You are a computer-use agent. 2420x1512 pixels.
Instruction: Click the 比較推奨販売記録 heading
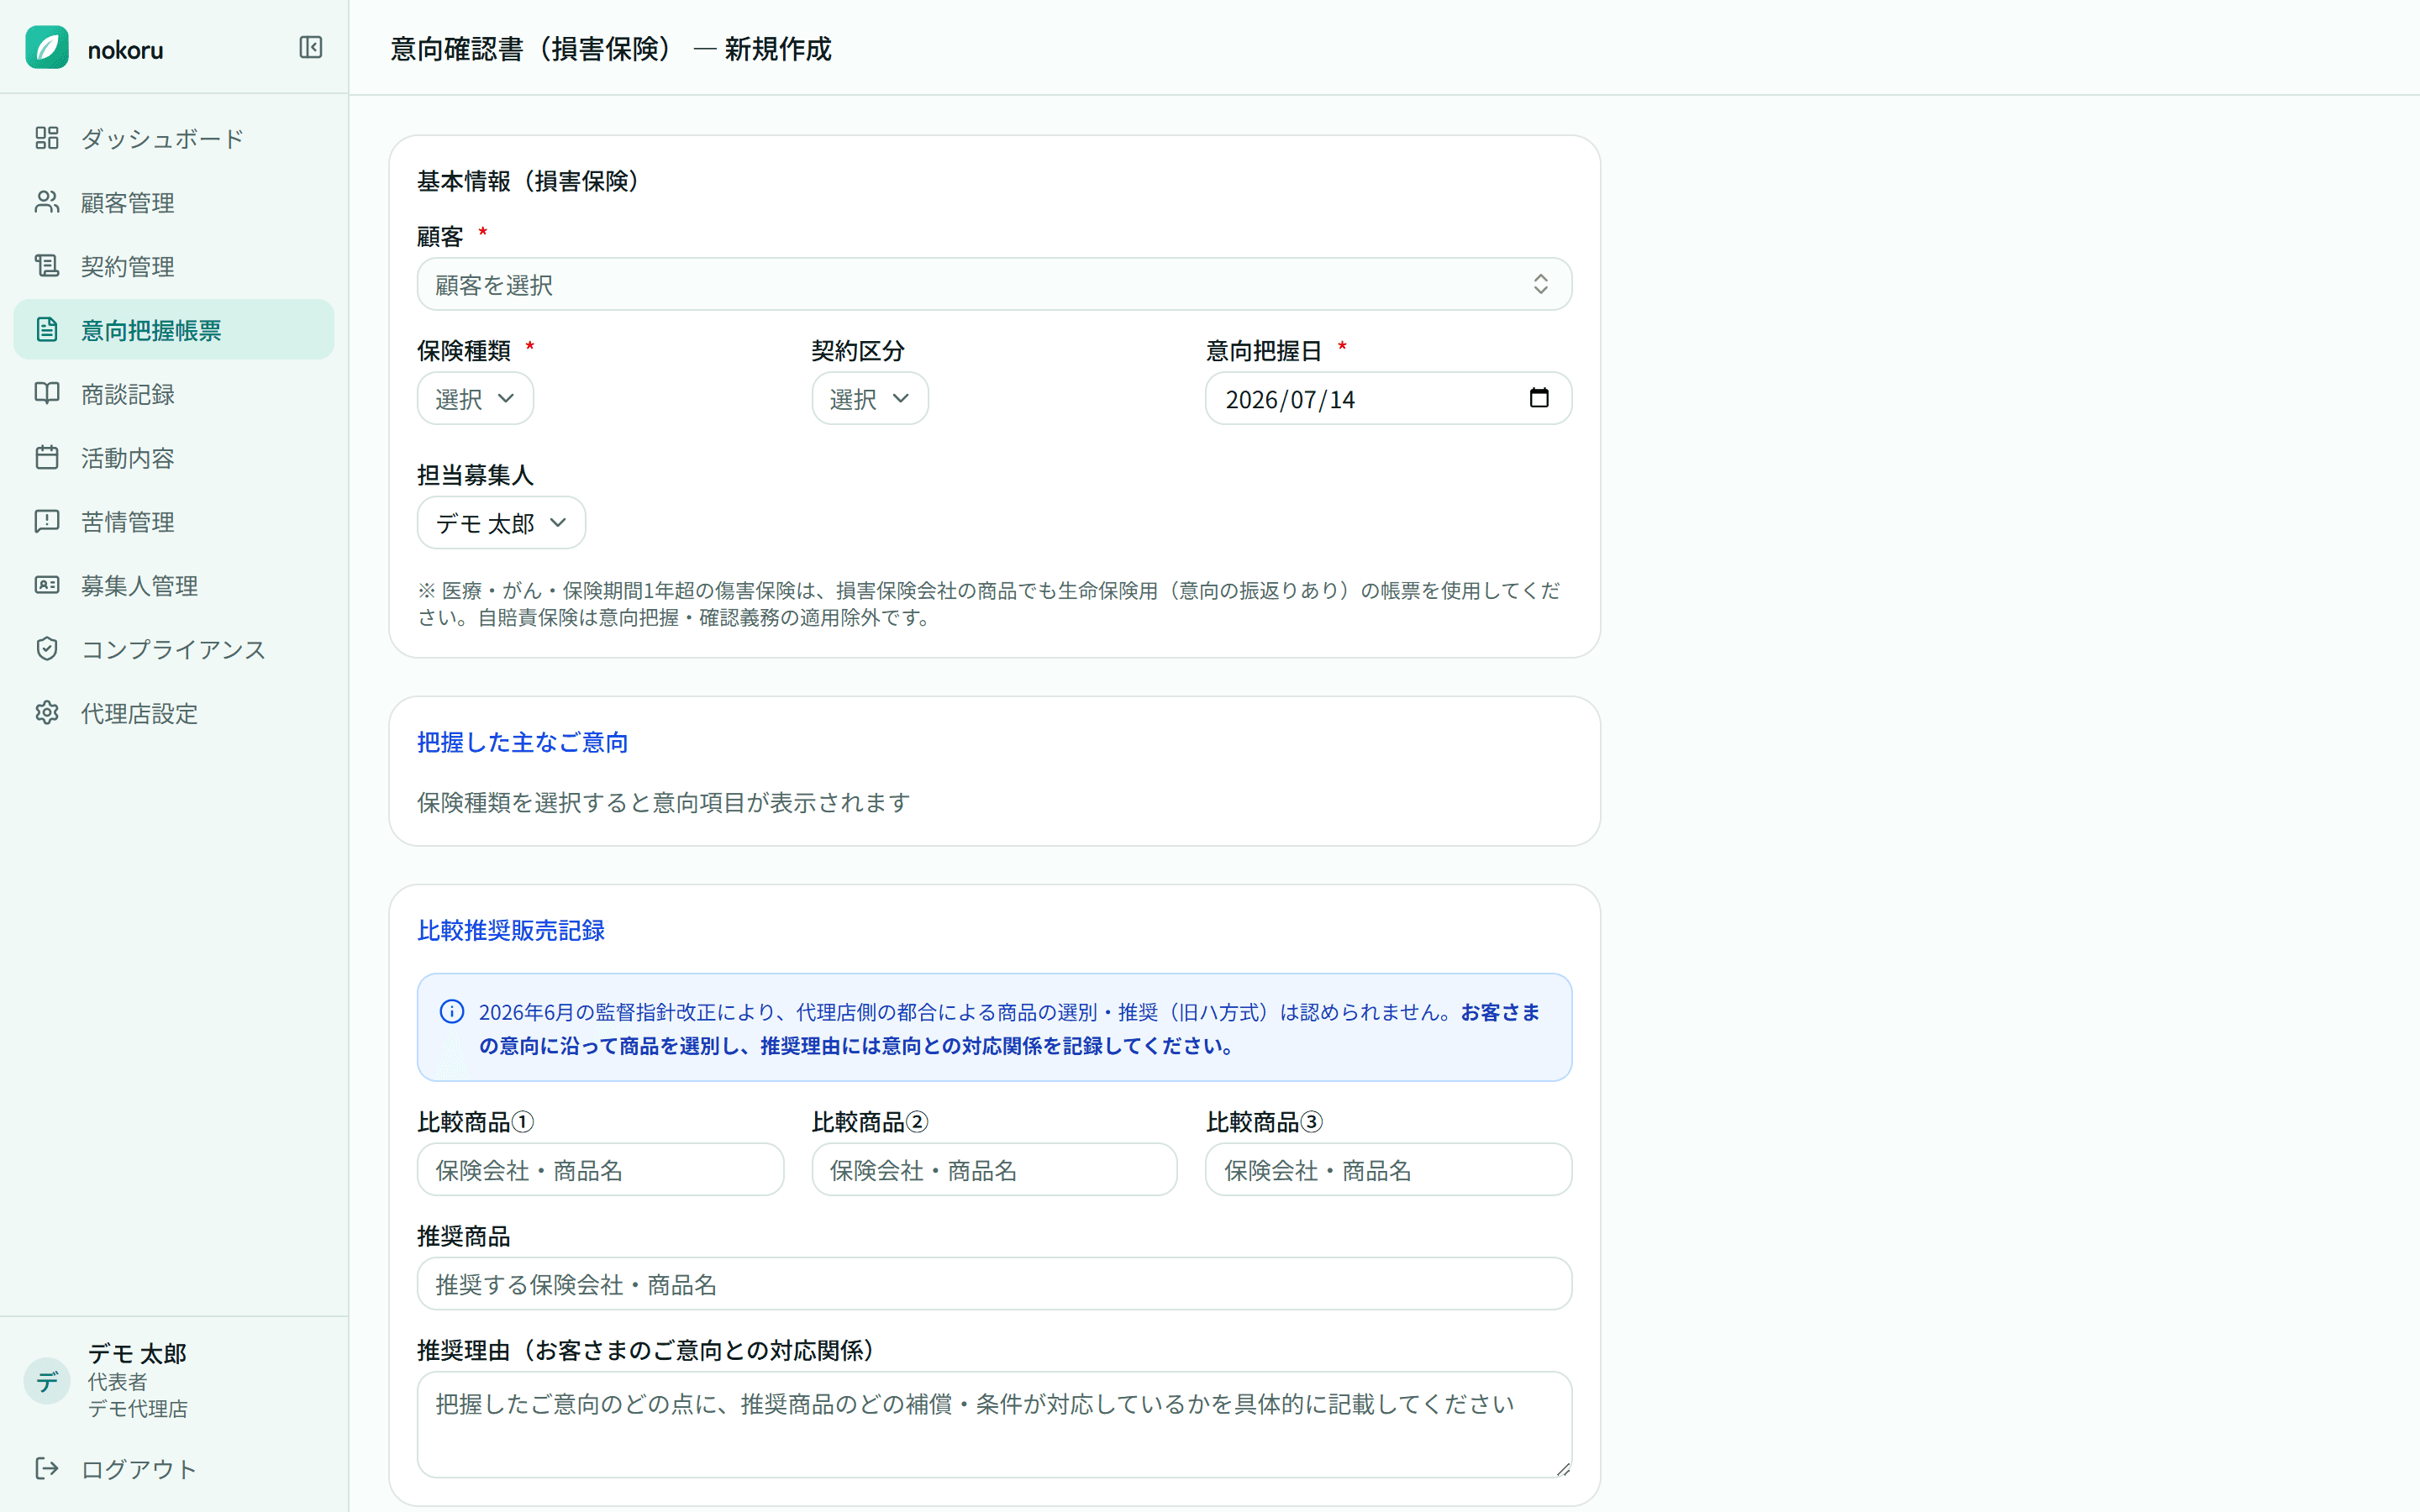tap(511, 930)
